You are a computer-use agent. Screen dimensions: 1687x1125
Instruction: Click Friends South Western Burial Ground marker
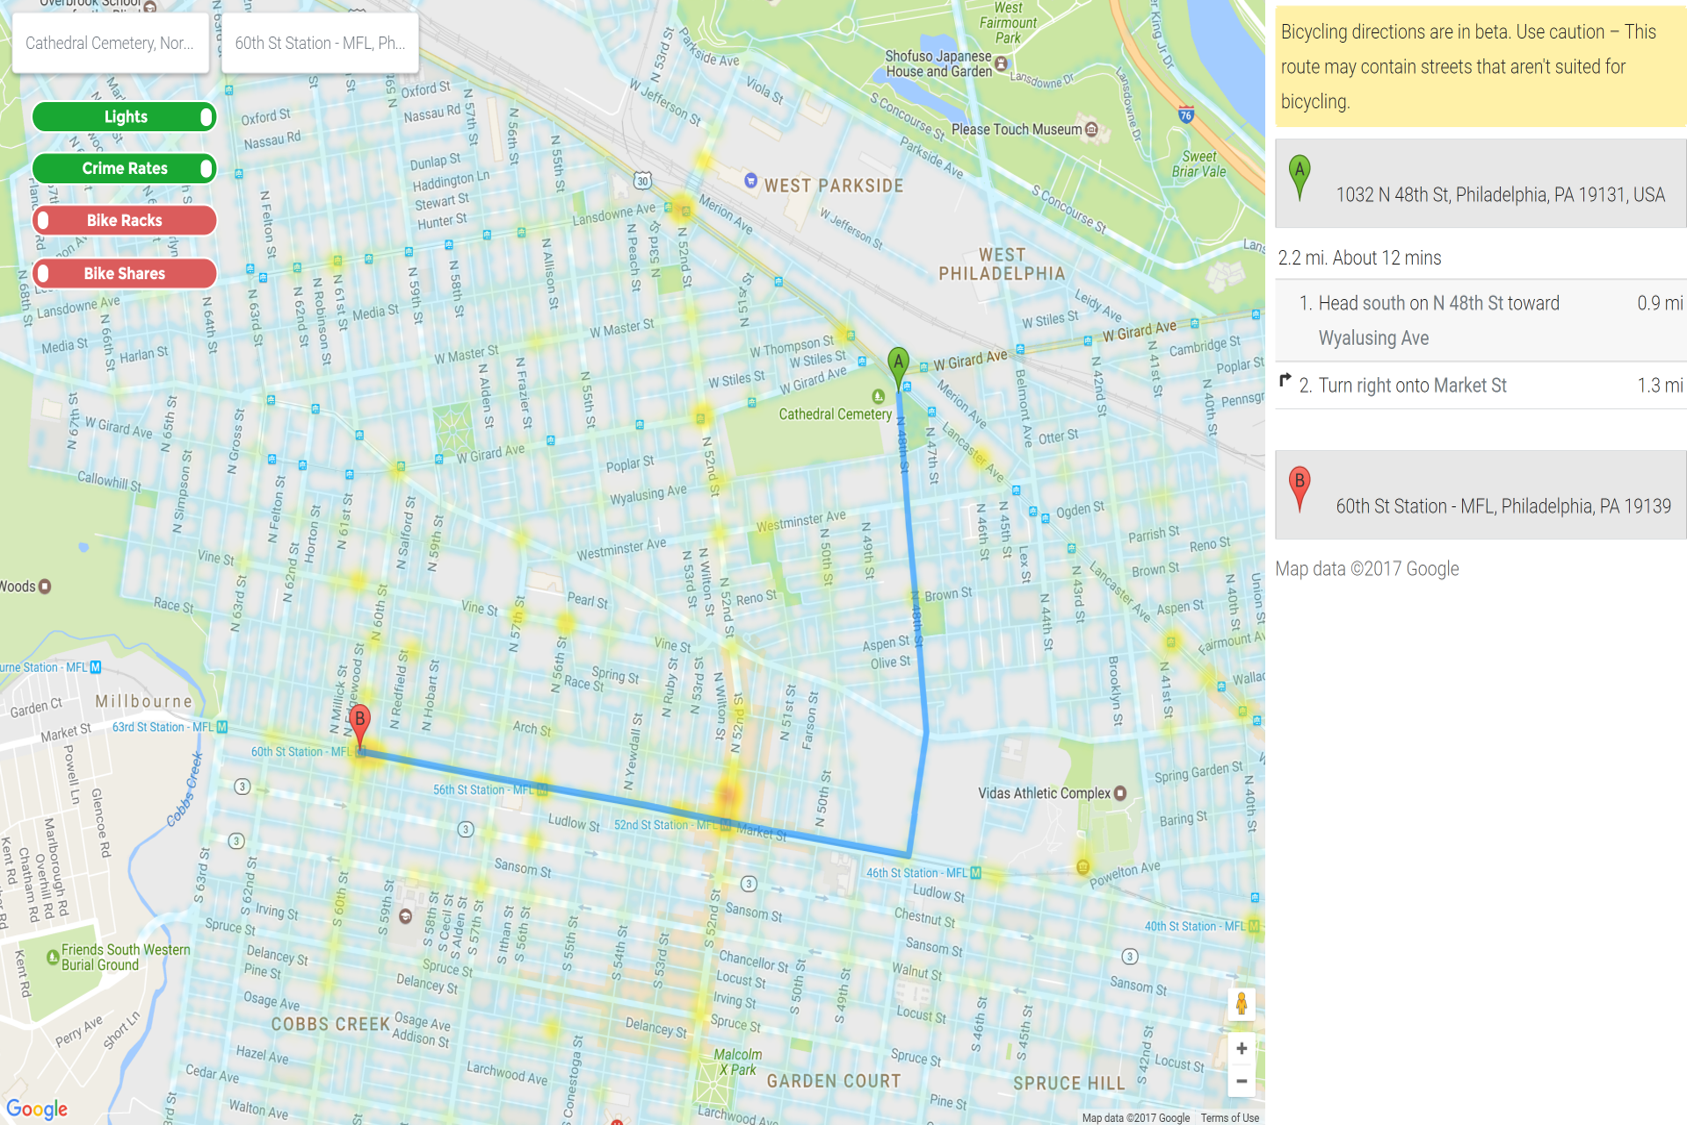53,957
